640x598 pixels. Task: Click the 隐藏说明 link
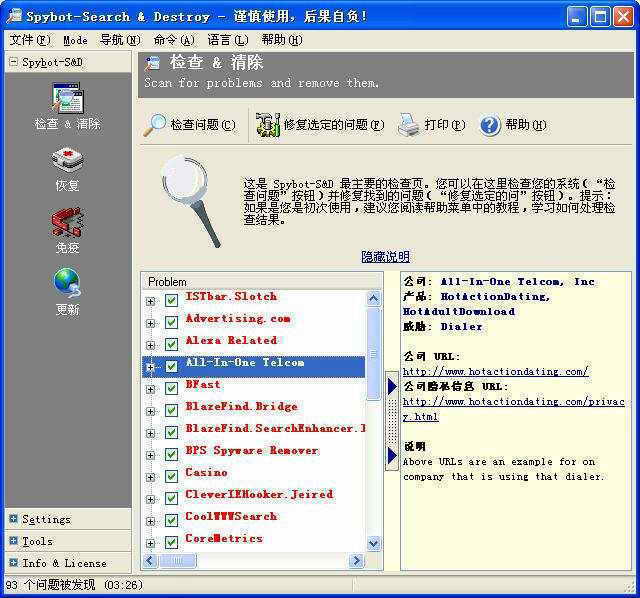coord(385,257)
